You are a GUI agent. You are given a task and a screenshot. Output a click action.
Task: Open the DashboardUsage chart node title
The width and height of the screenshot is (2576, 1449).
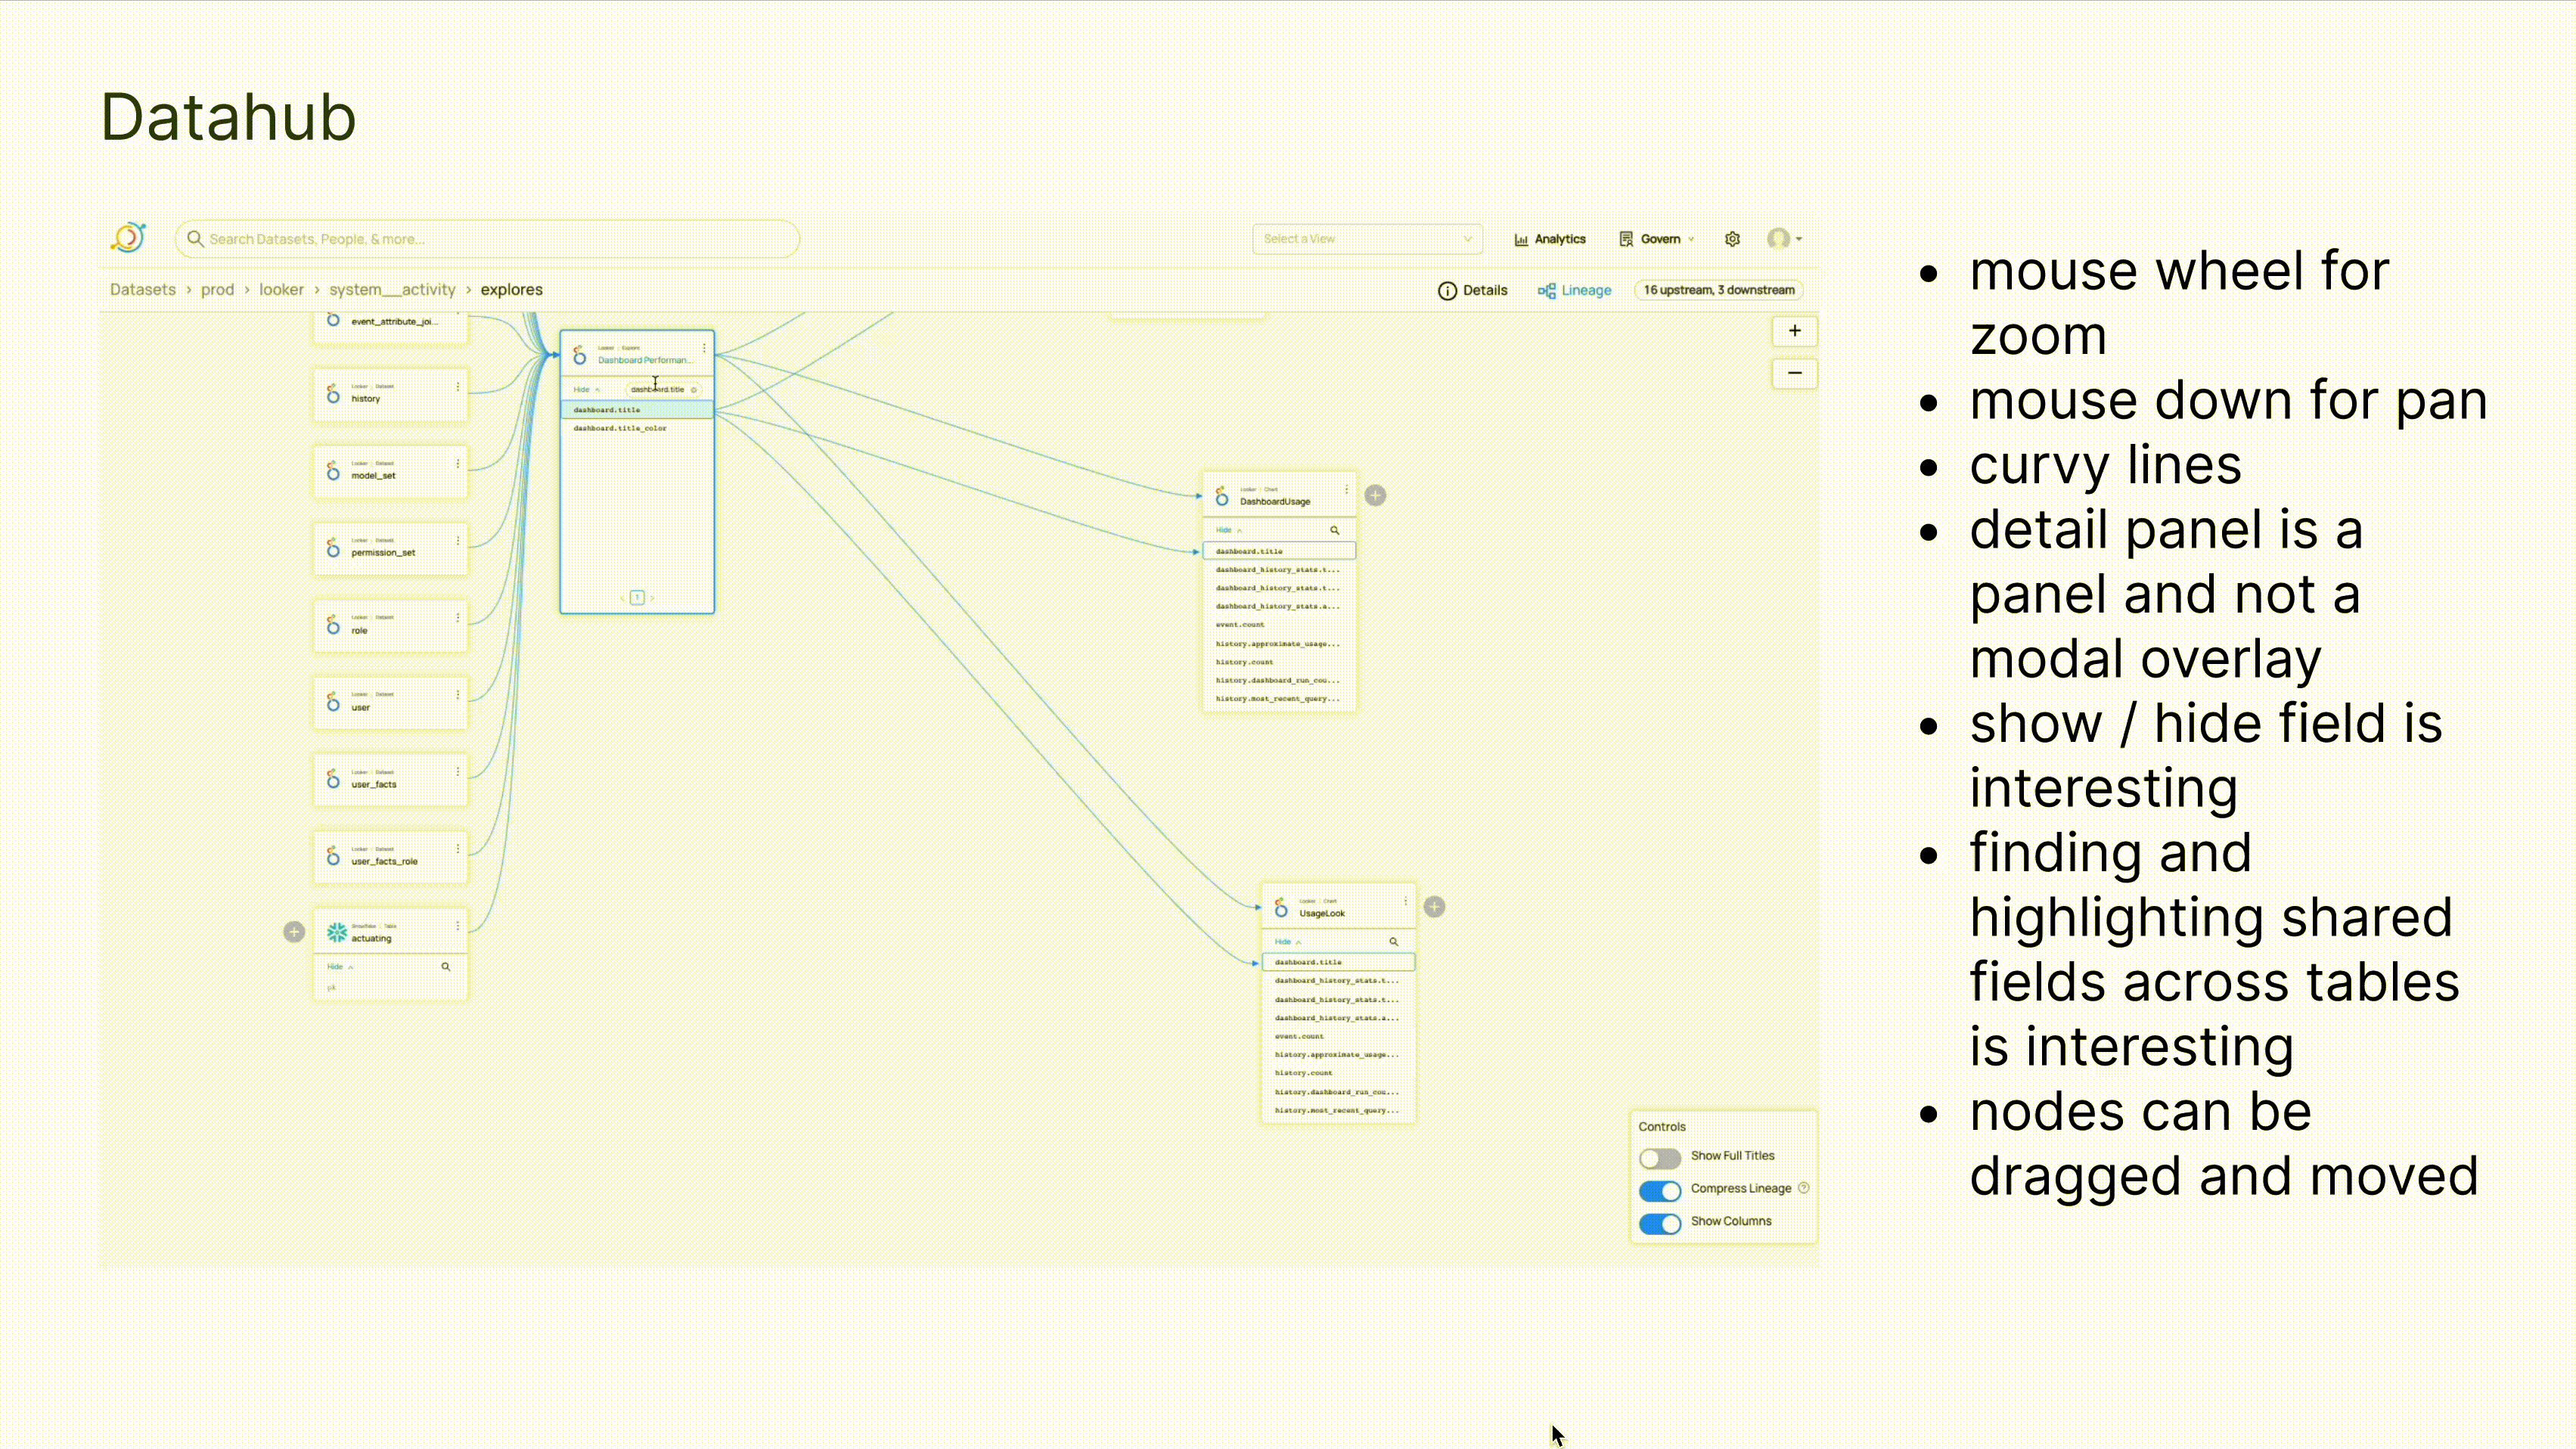[x=1275, y=502]
